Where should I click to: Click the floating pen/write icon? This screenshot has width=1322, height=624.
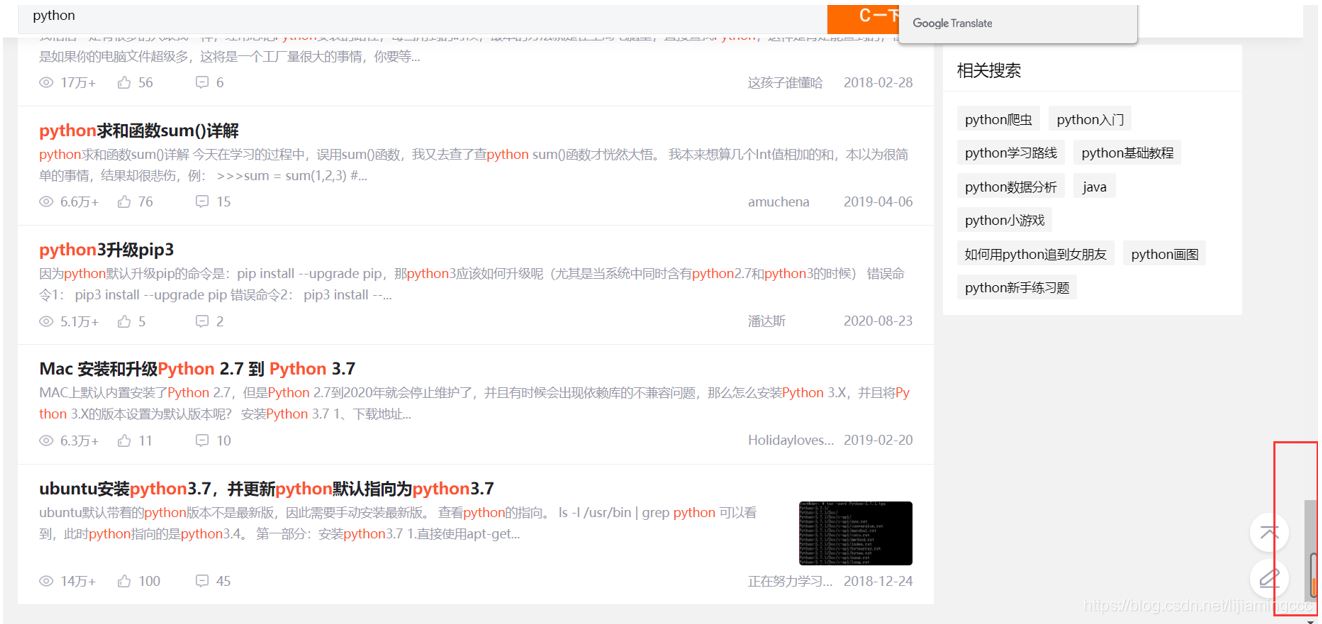[x=1269, y=577]
